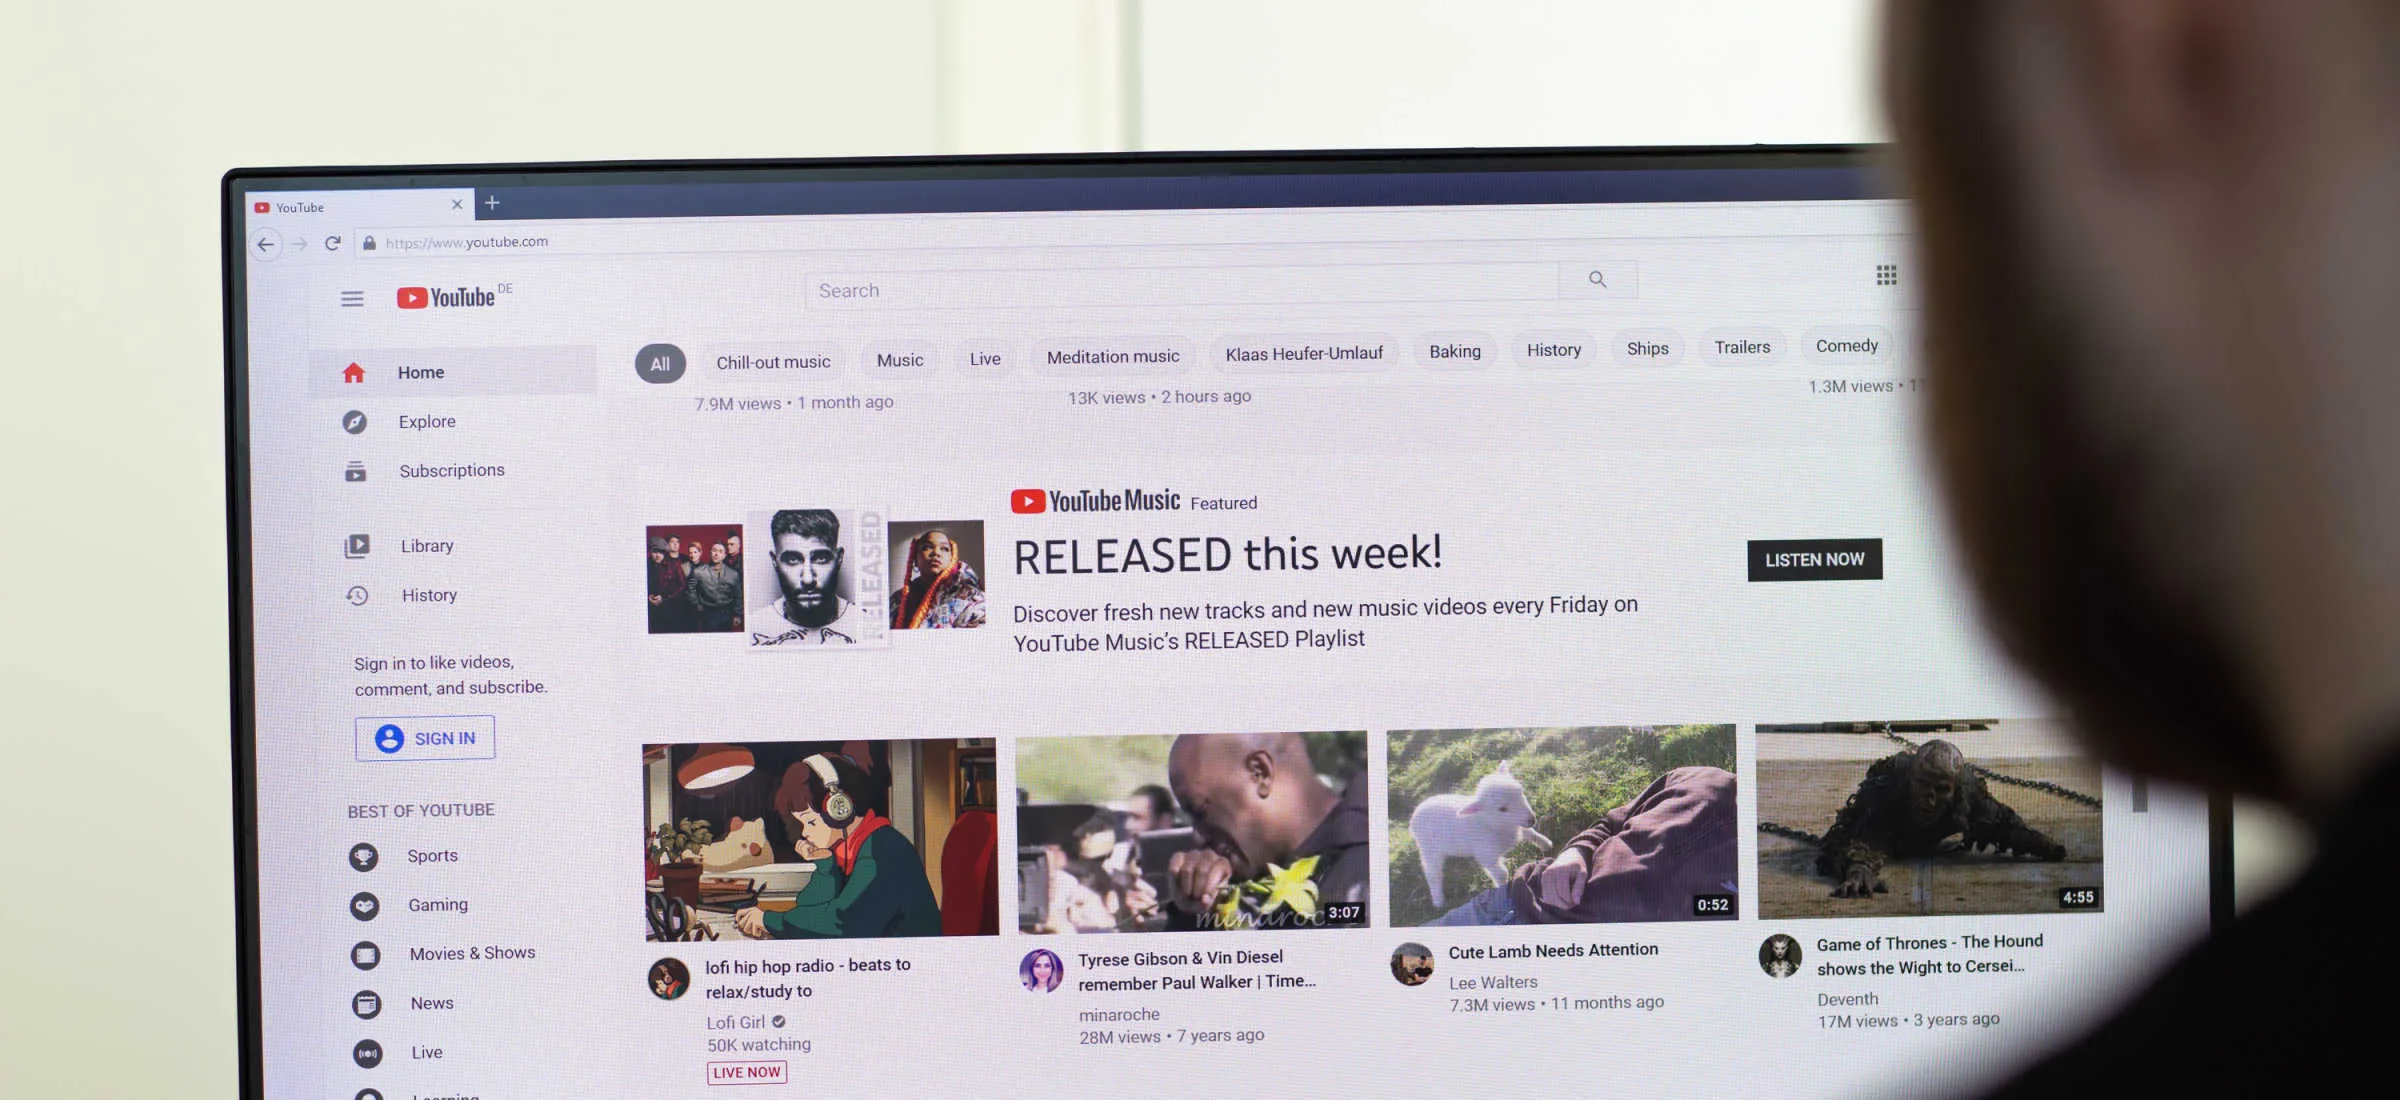Click the LISTEN NOW button
2400x1100 pixels.
point(1815,560)
